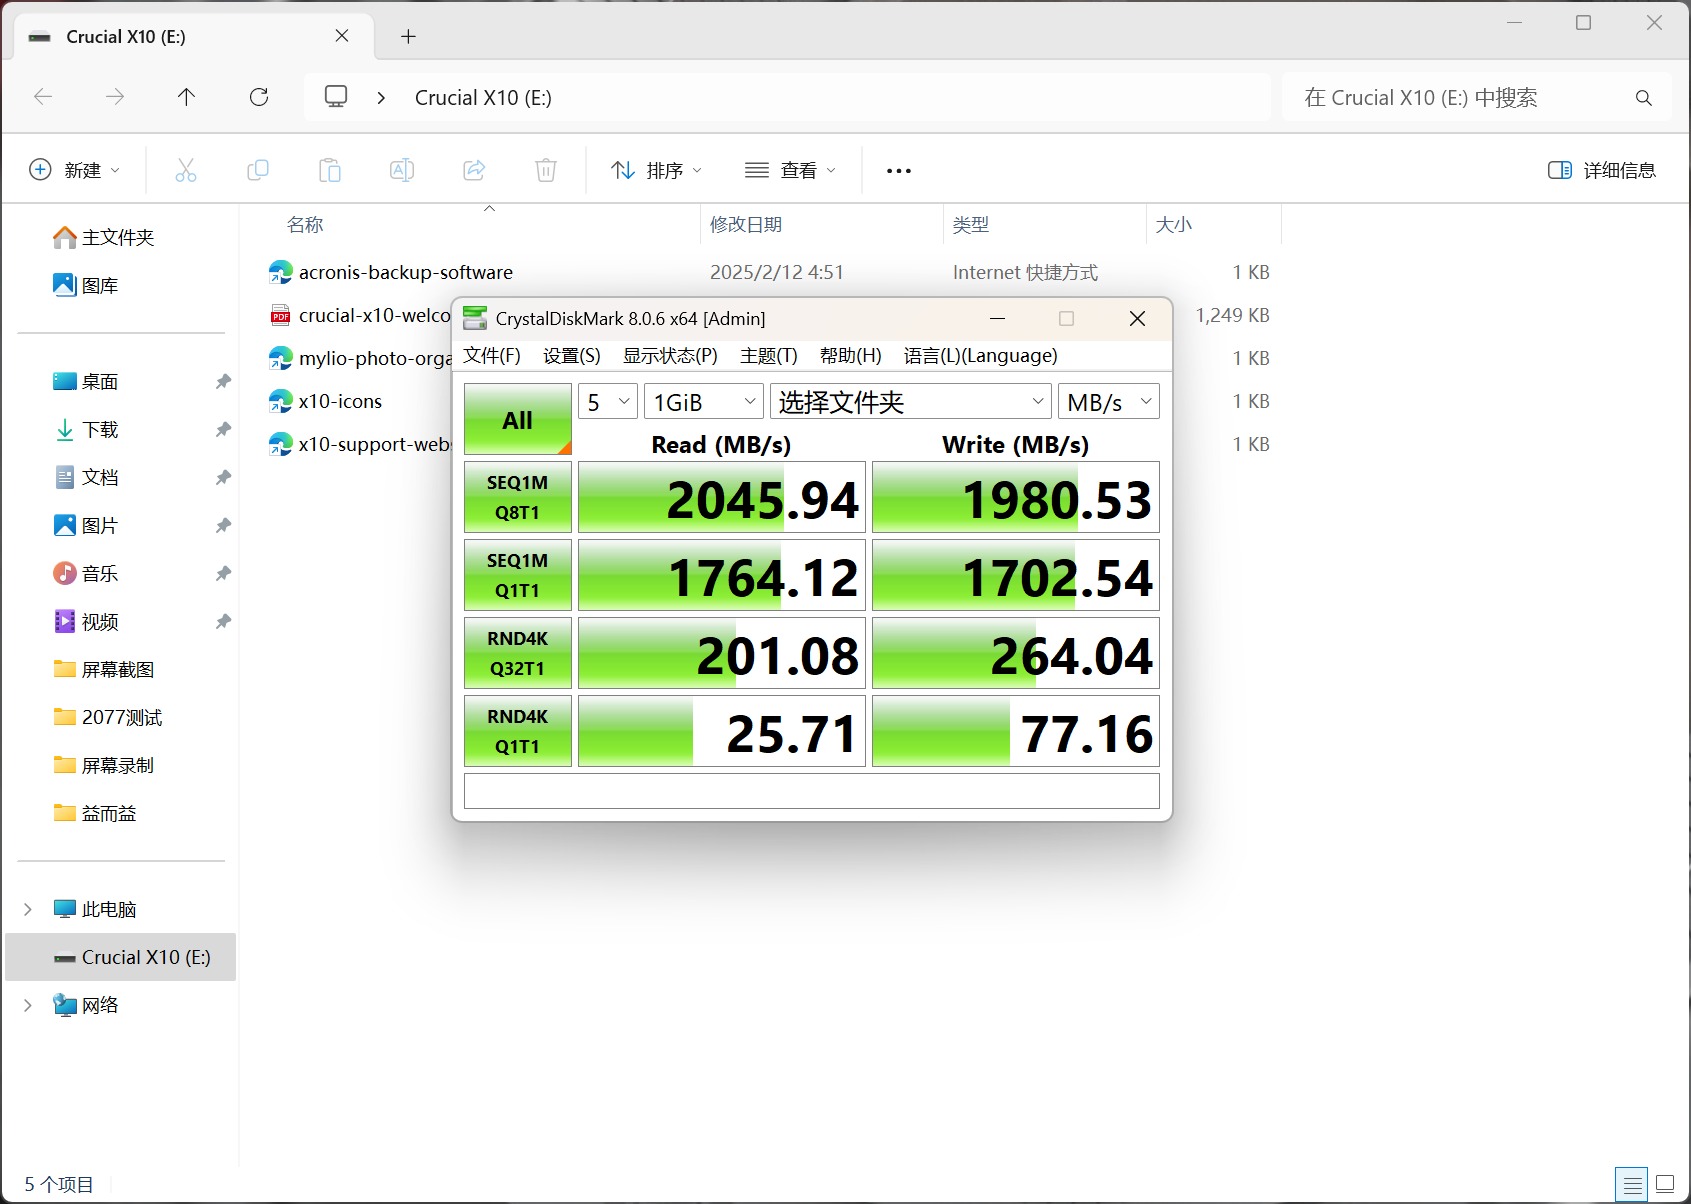Open the MB/s unit dropdown
This screenshot has height=1204, width=1691.
click(x=1109, y=402)
